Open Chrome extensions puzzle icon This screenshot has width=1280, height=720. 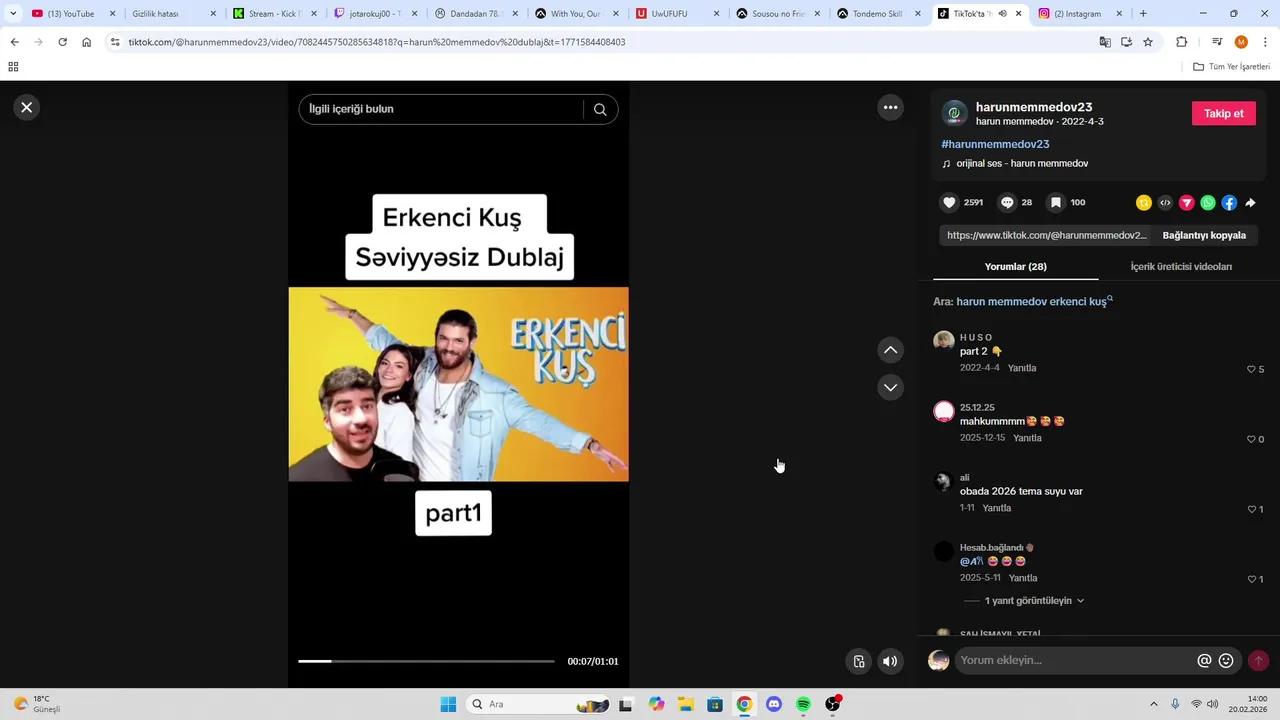pyautogui.click(x=1181, y=42)
